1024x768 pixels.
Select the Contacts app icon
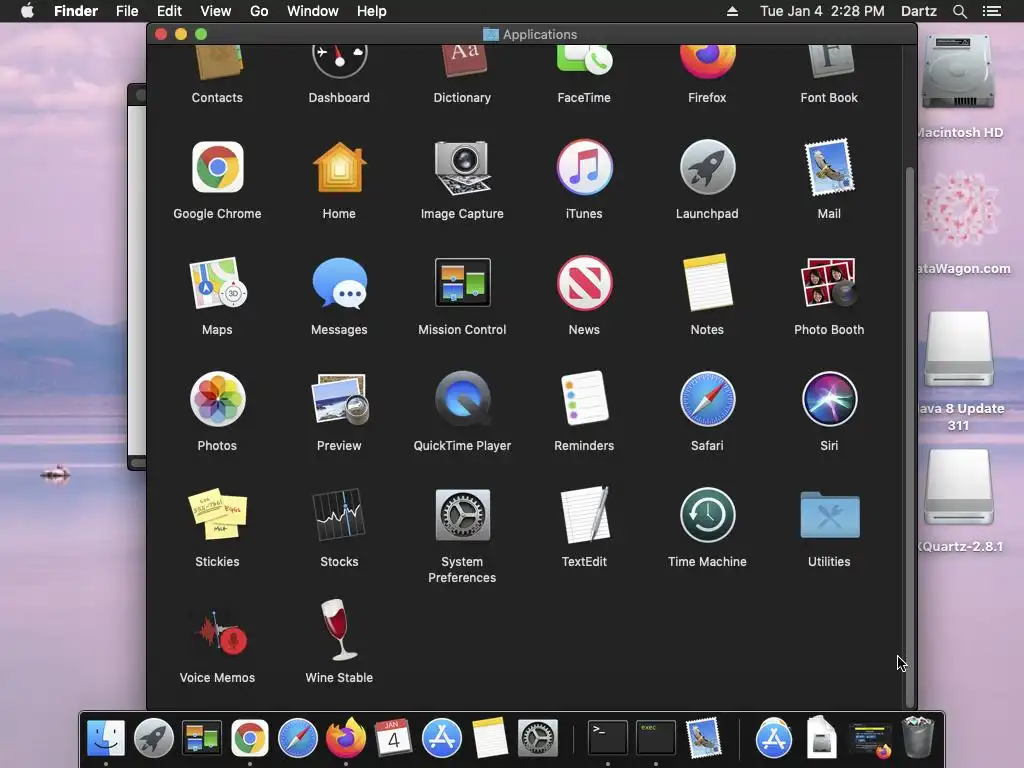pyautogui.click(x=217, y=62)
